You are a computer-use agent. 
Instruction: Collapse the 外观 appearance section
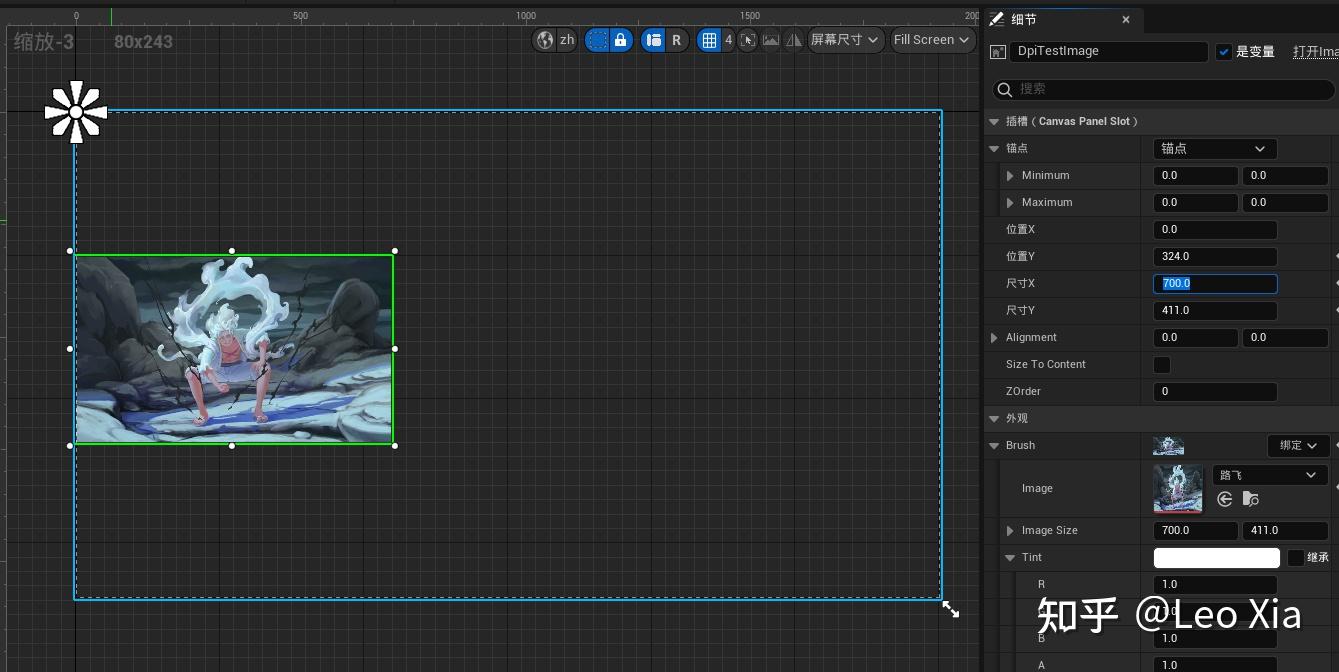[x=994, y=418]
